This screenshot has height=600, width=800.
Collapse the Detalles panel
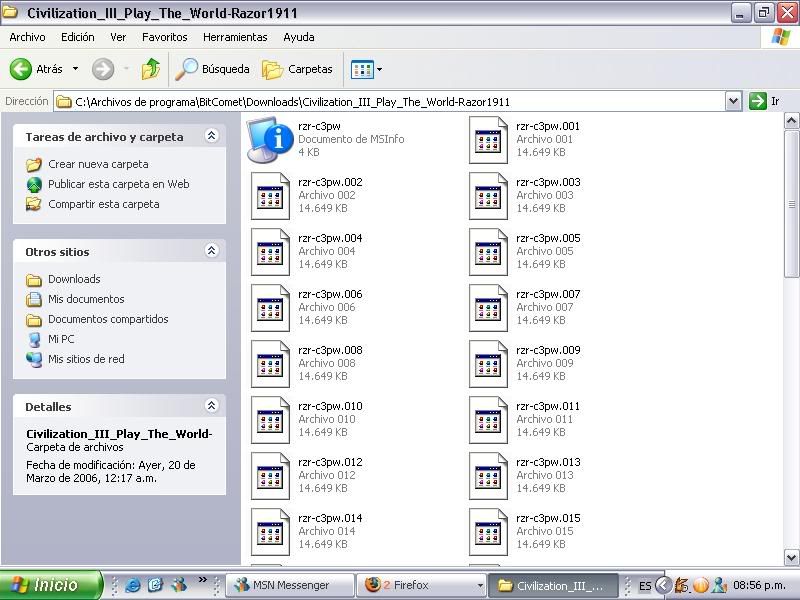[x=211, y=406]
